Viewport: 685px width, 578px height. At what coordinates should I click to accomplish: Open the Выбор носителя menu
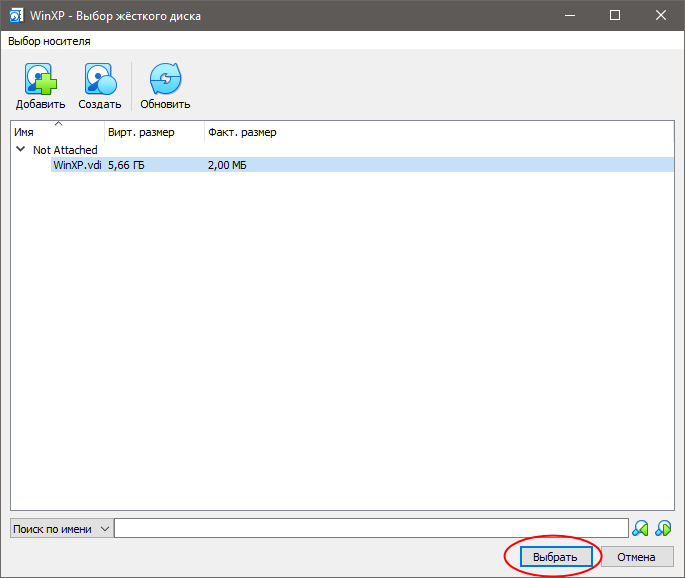pos(49,41)
